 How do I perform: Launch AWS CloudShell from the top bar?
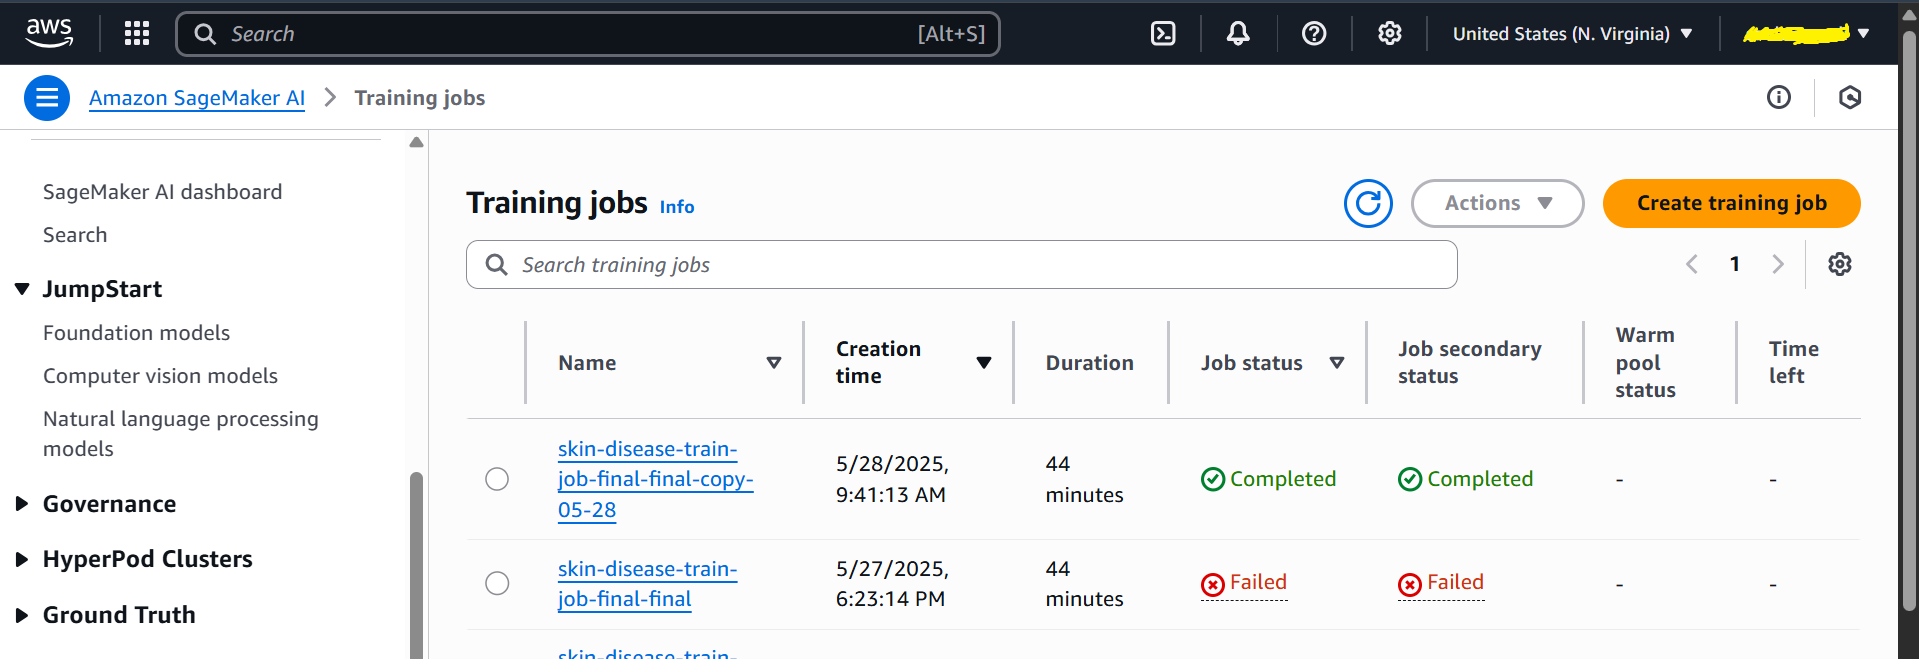click(x=1163, y=33)
